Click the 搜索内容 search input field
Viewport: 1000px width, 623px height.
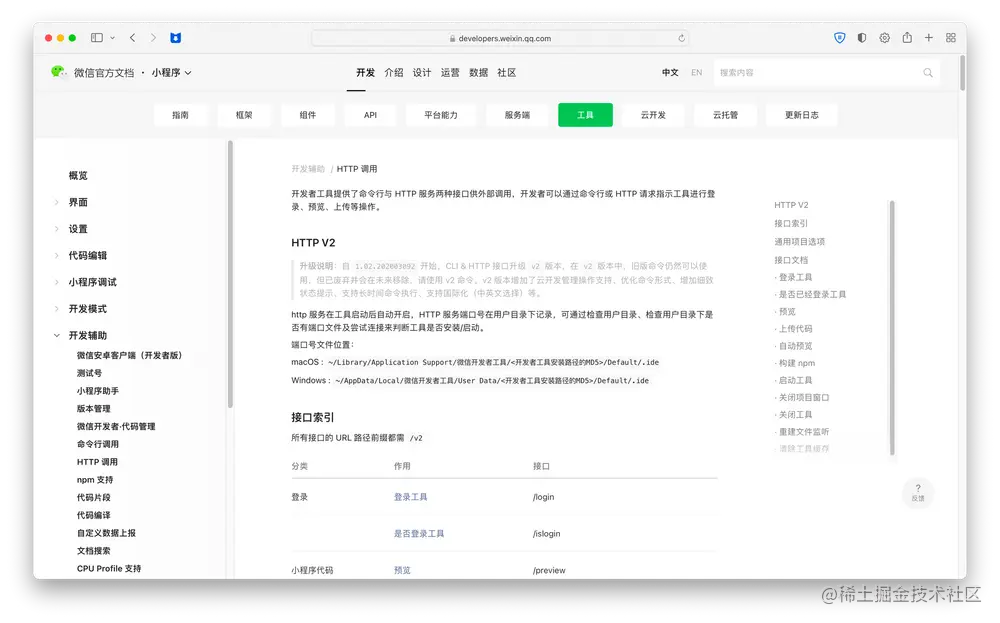pos(790,72)
